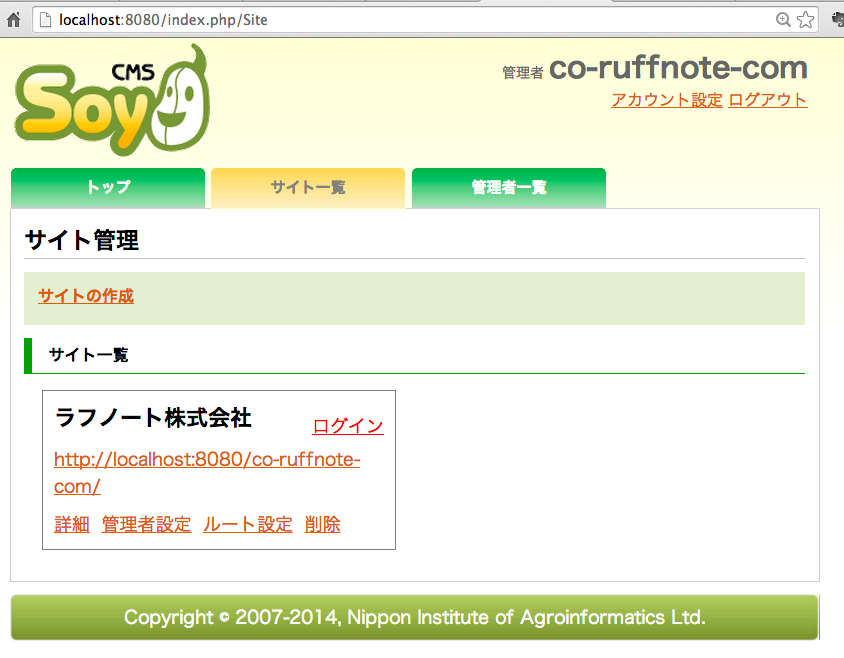Viewport: 844px width, 658px height.
Task: Open the トップ tab
Action: [108, 188]
